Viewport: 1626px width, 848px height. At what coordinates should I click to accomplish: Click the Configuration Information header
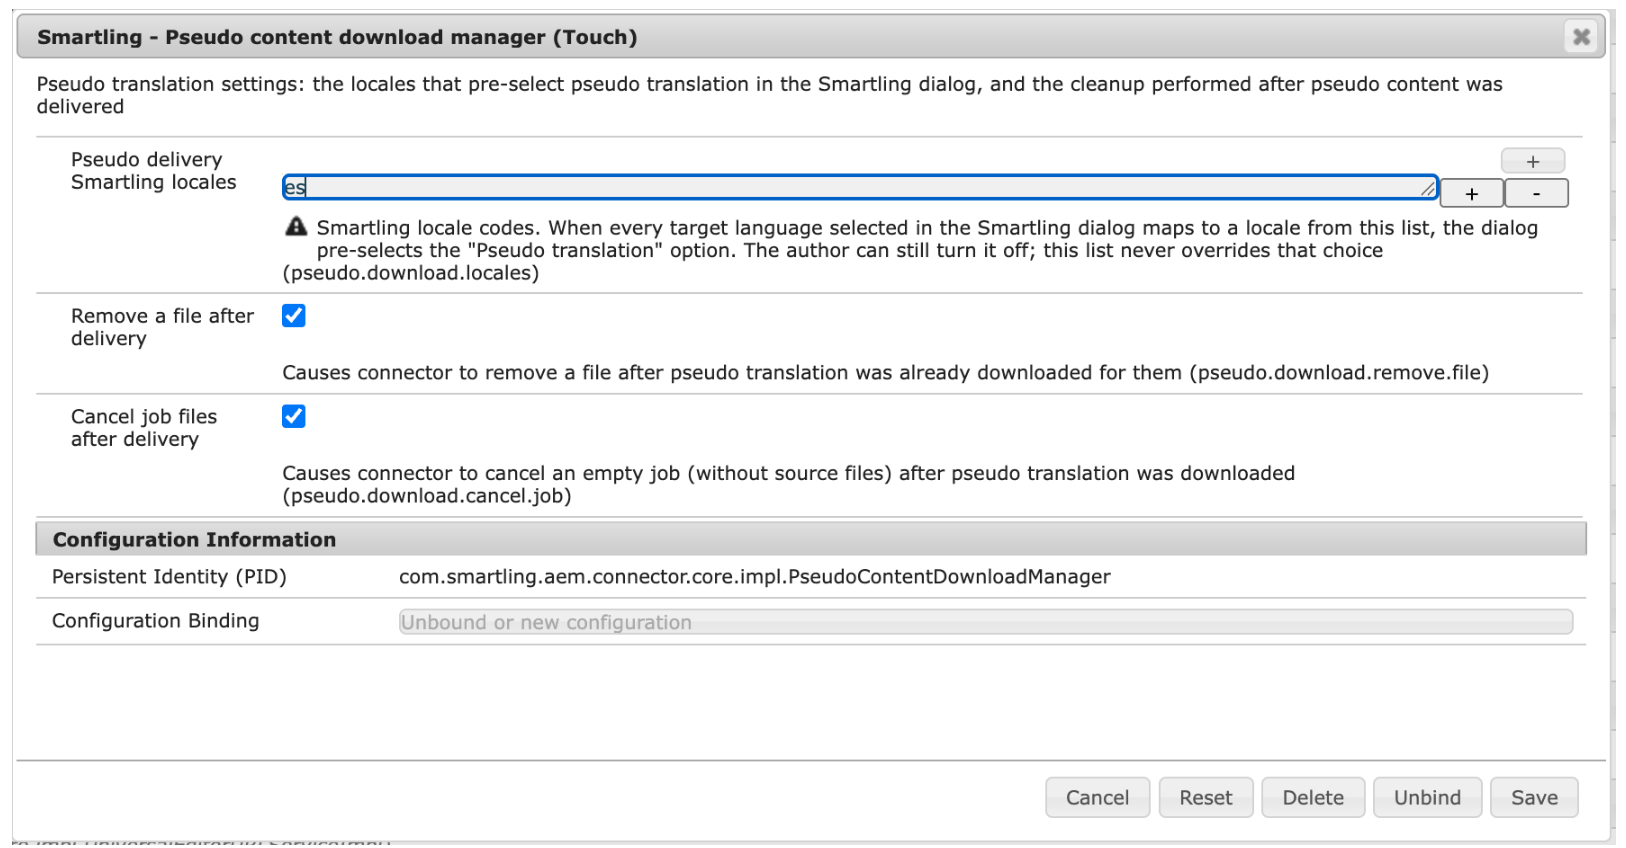pos(811,539)
